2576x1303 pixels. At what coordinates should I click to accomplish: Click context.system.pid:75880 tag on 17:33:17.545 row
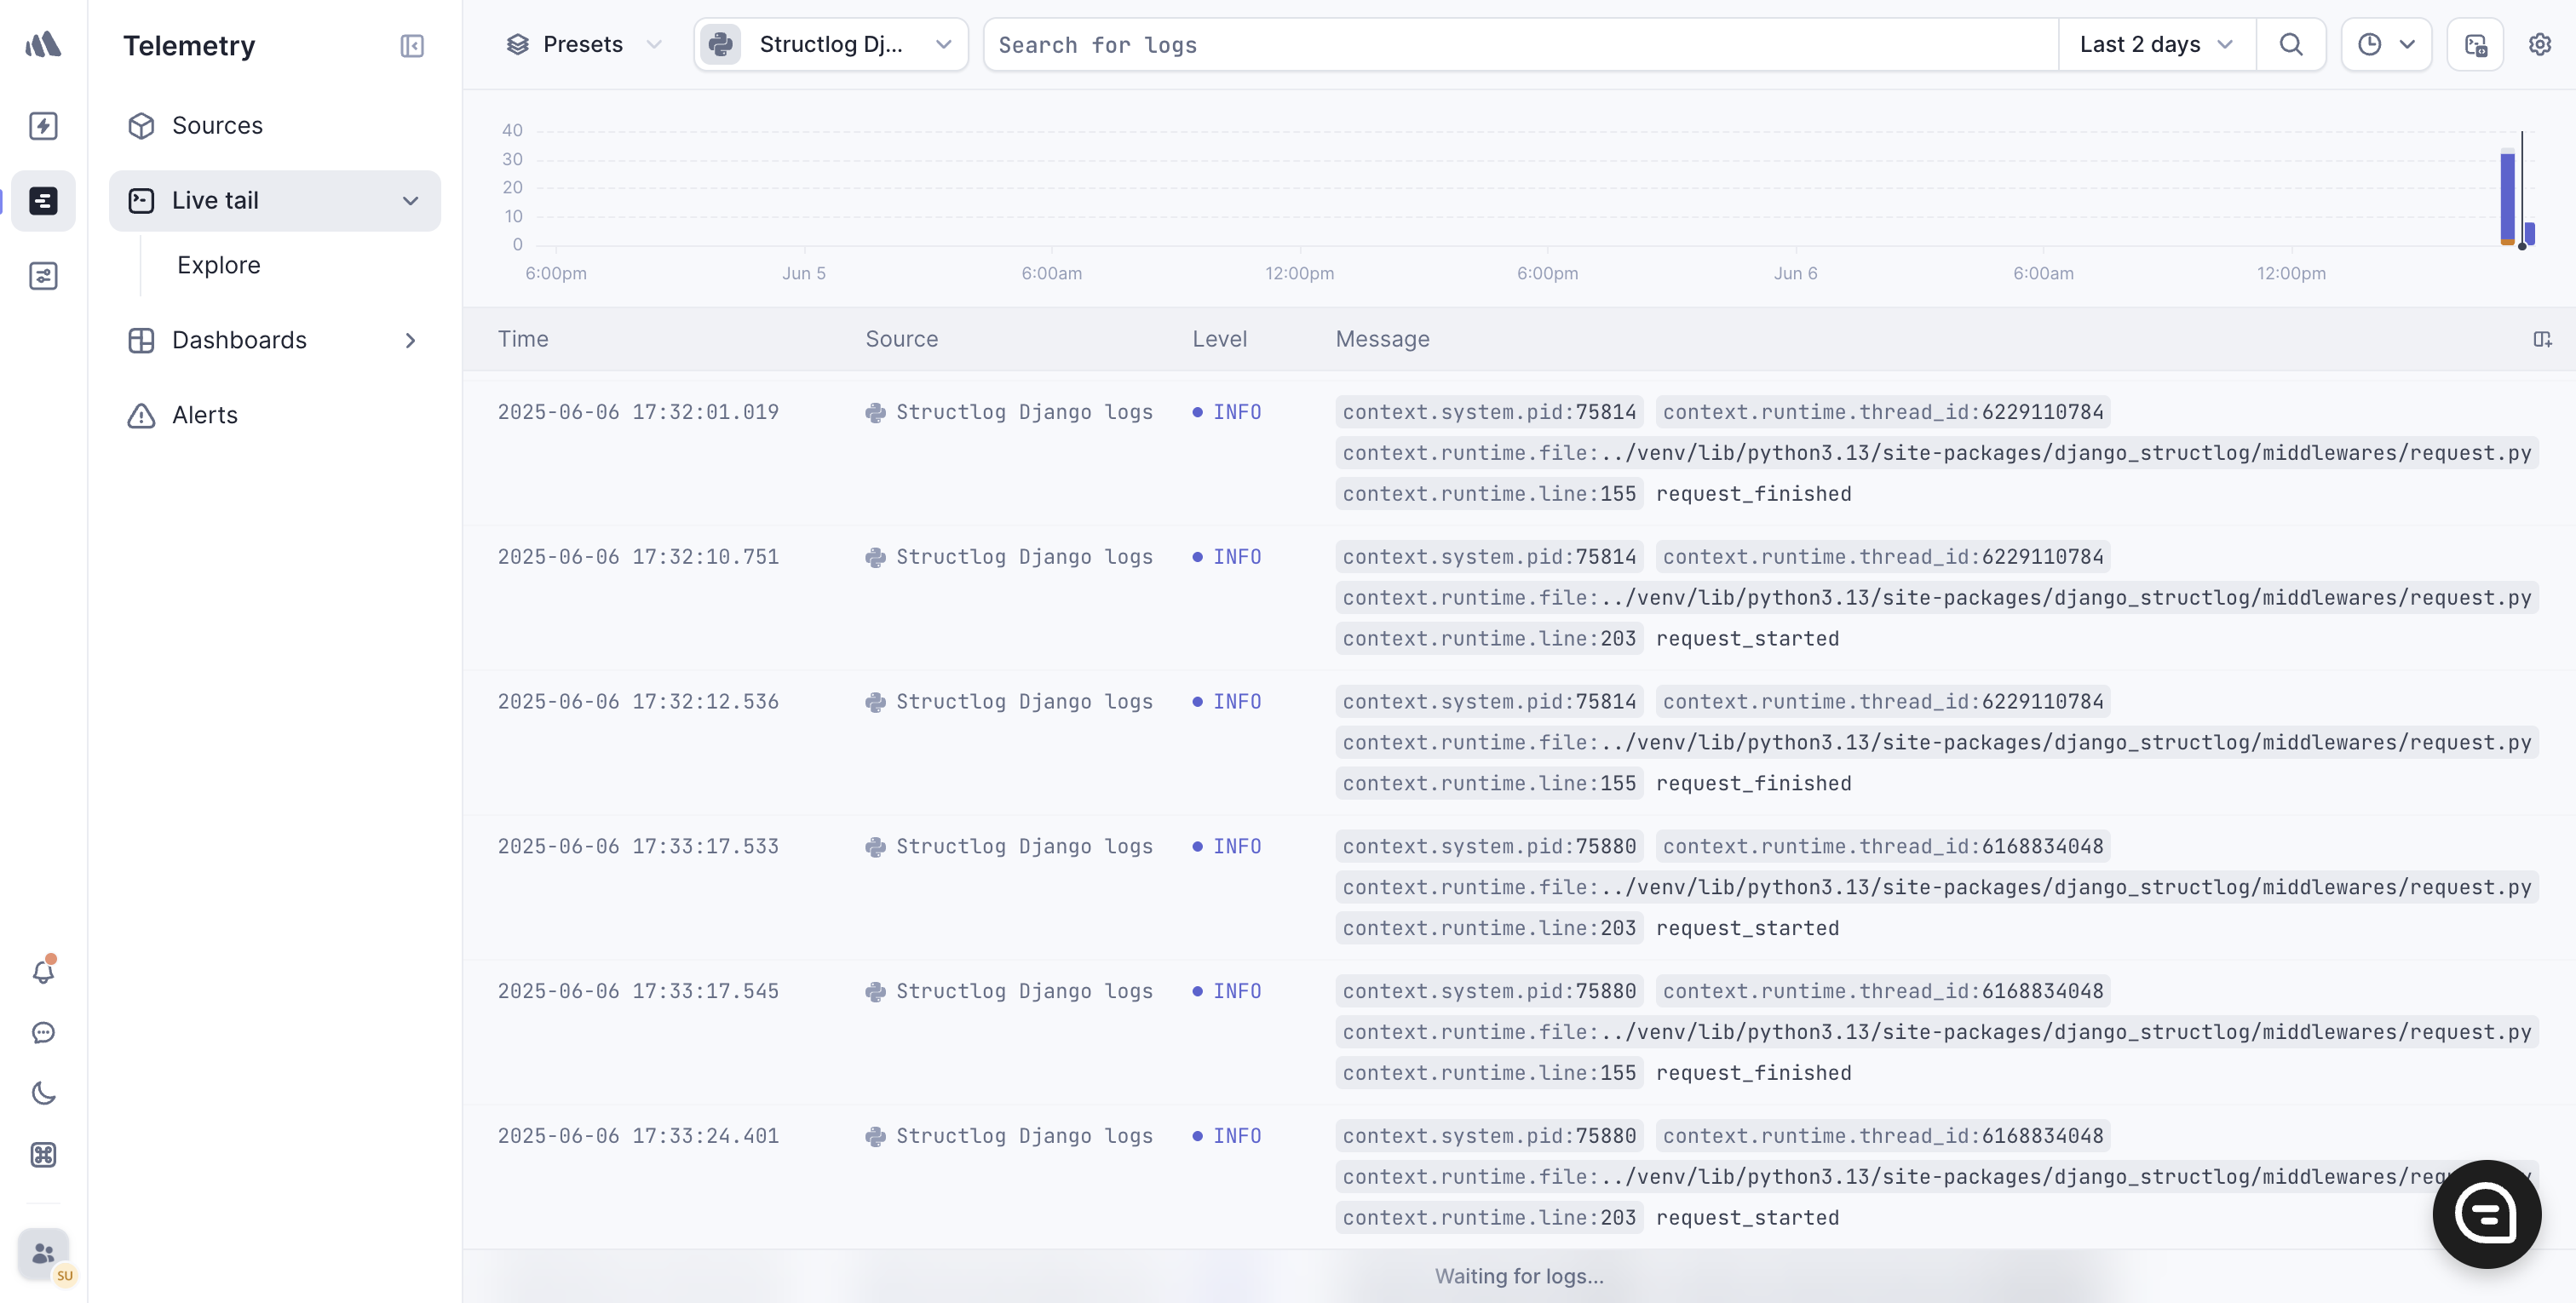point(1489,992)
